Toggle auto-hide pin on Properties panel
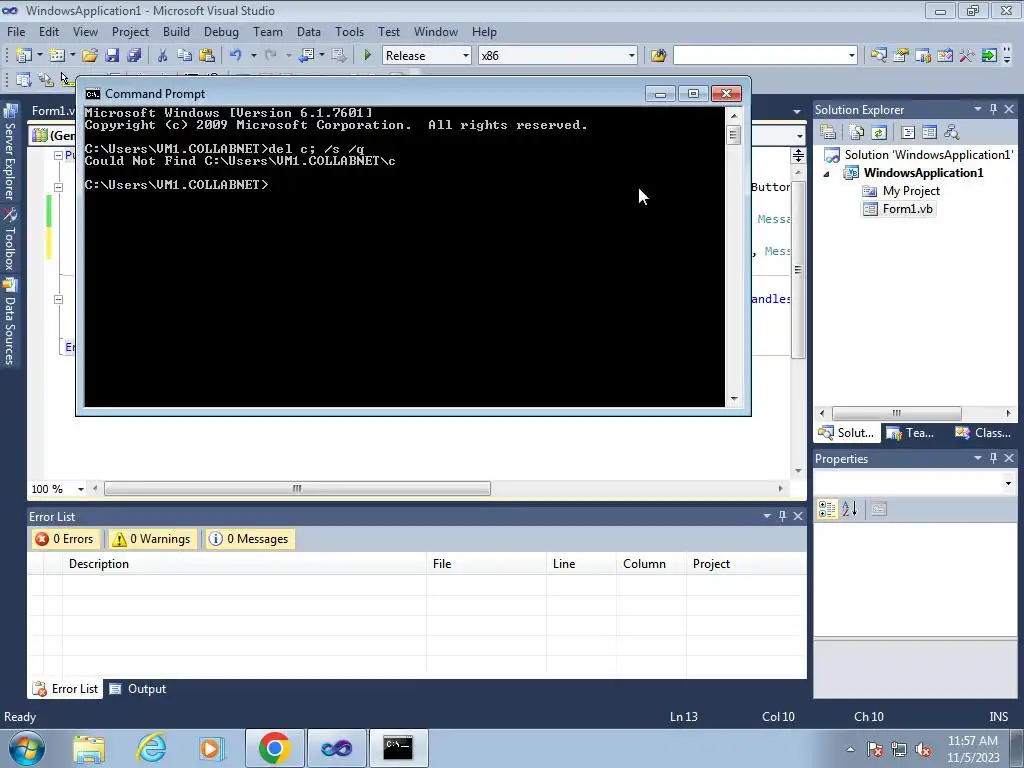1024x768 pixels. tap(993, 458)
